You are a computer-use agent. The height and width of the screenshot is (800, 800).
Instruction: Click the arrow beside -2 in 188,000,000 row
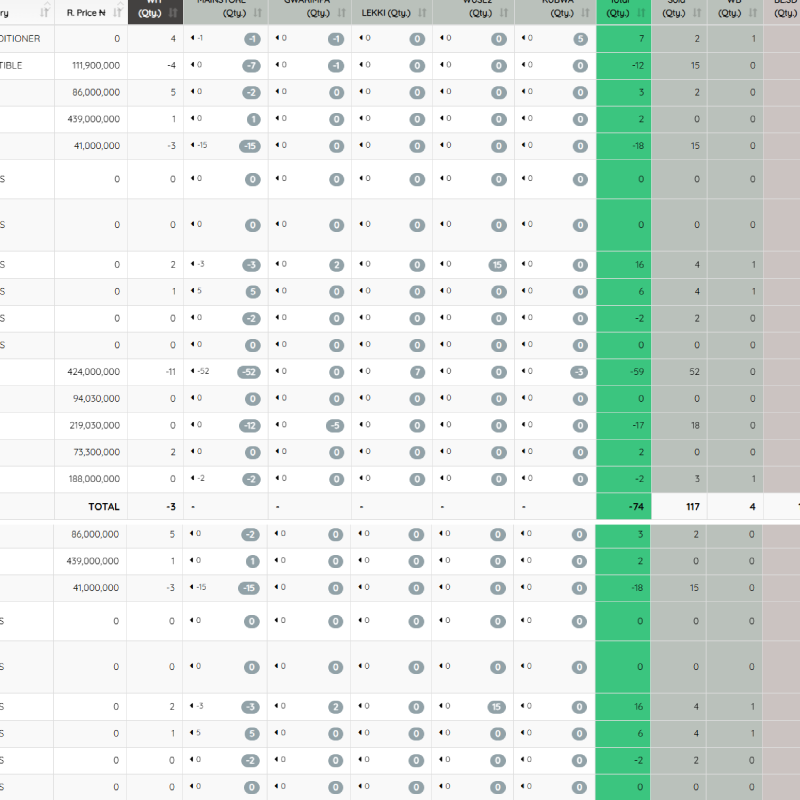193,478
